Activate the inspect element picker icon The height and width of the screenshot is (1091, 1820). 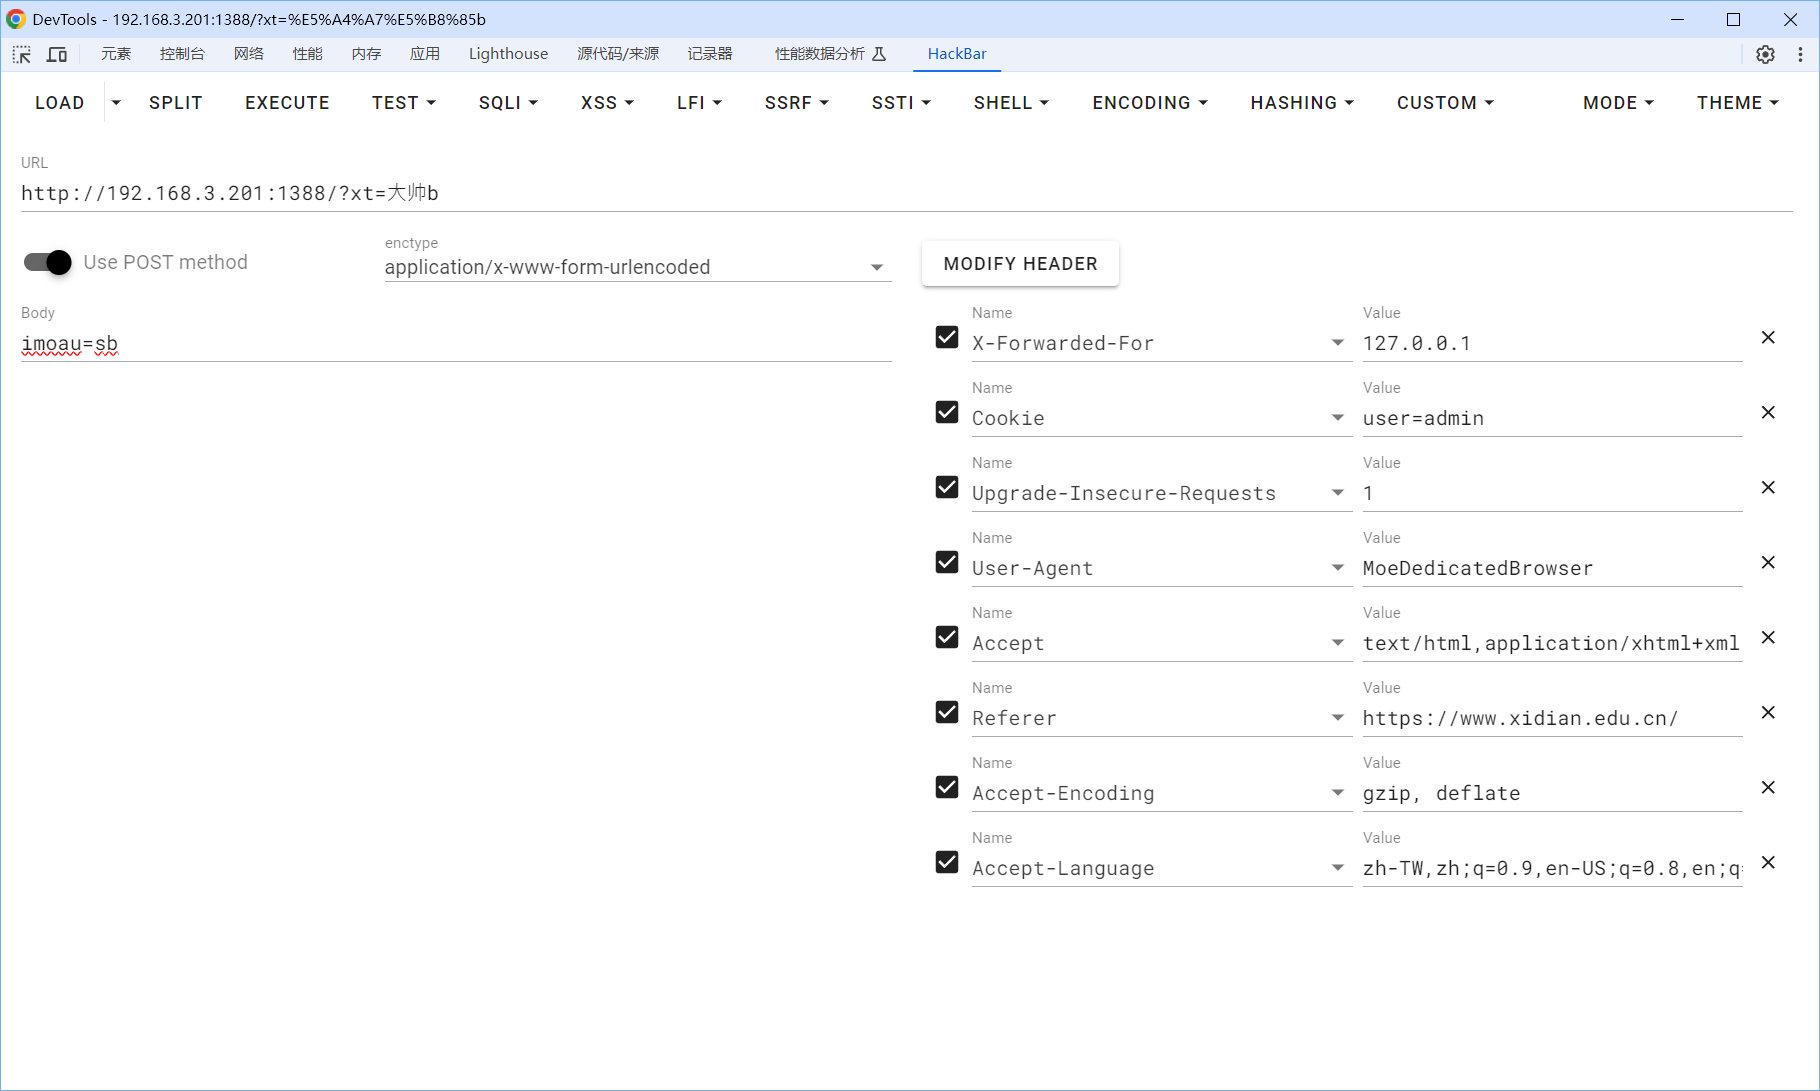pyautogui.click(x=22, y=54)
